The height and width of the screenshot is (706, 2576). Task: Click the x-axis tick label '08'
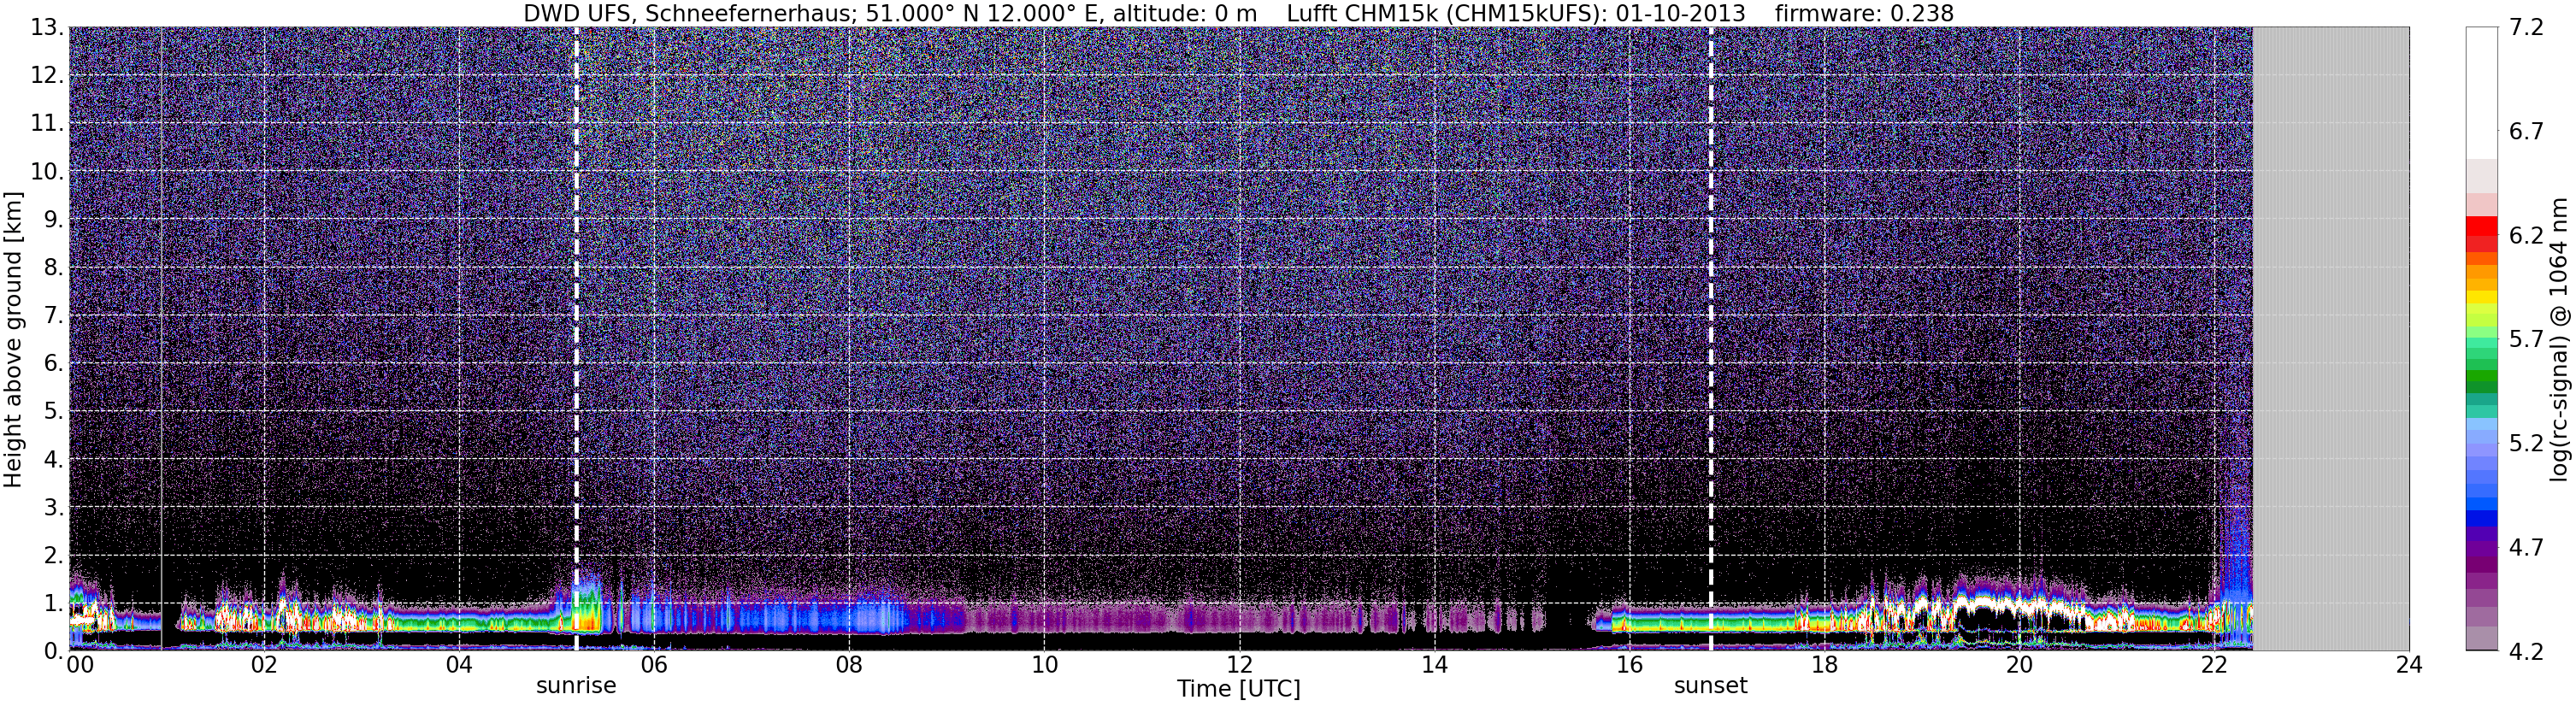tap(849, 666)
